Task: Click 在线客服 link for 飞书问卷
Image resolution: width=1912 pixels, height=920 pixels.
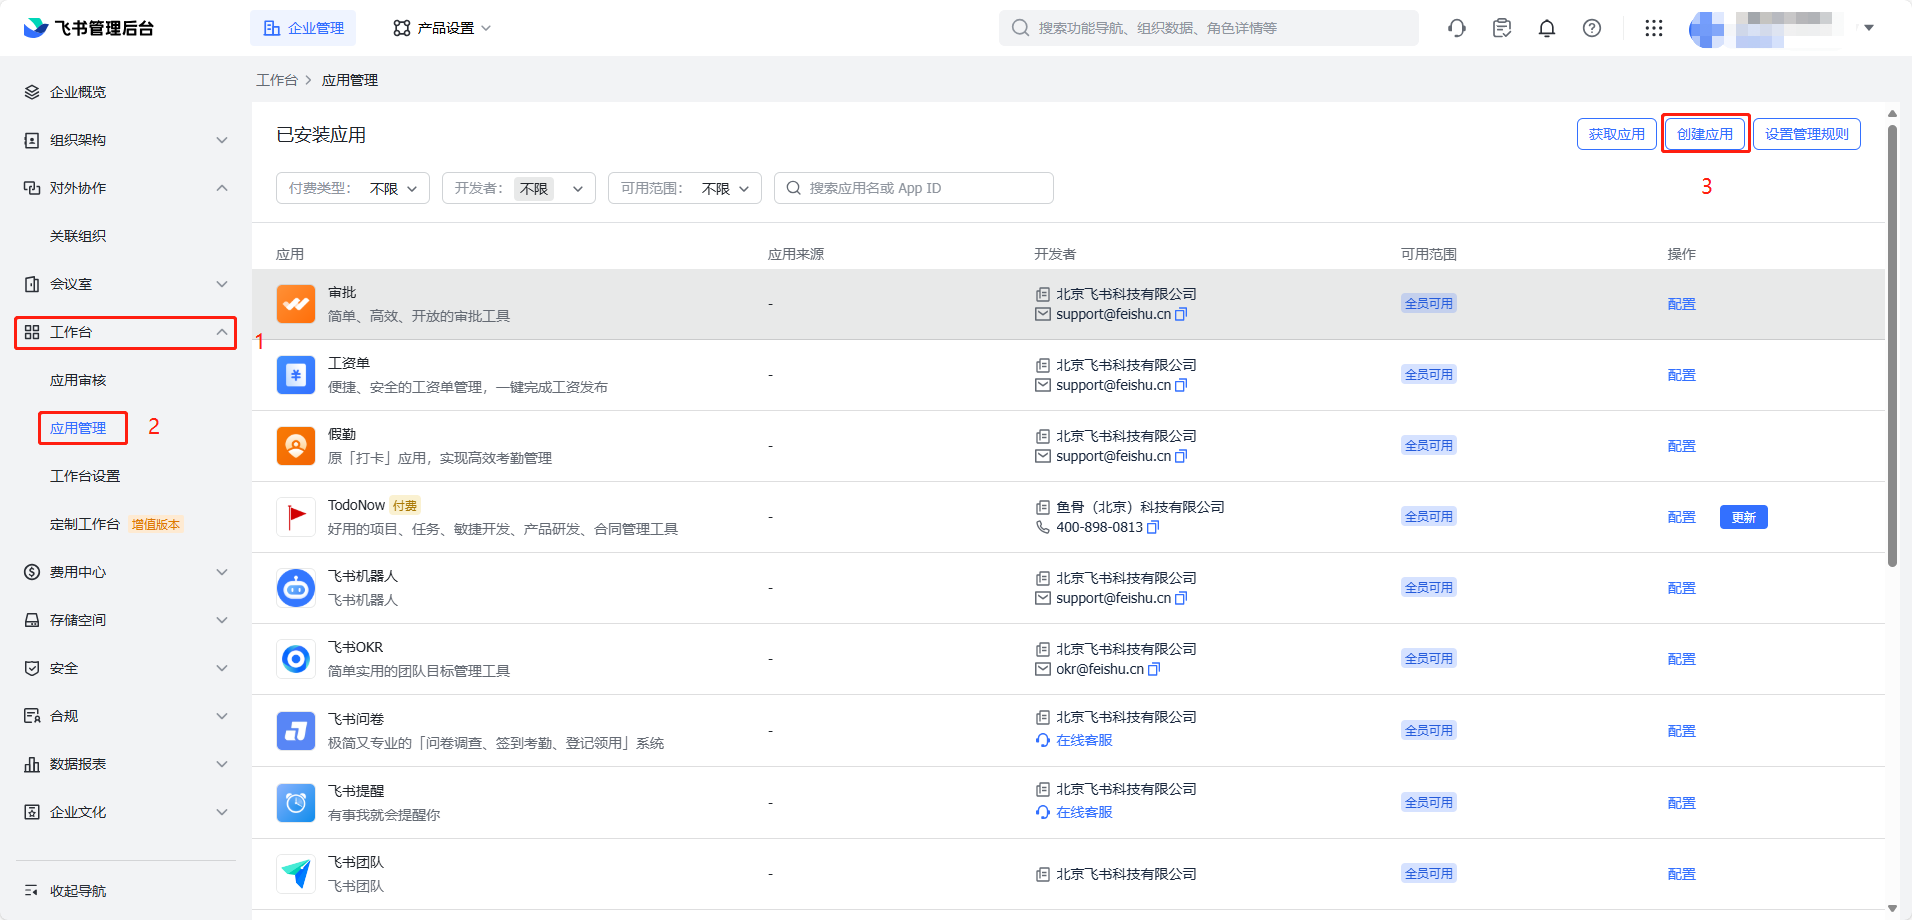Action: pos(1084,740)
